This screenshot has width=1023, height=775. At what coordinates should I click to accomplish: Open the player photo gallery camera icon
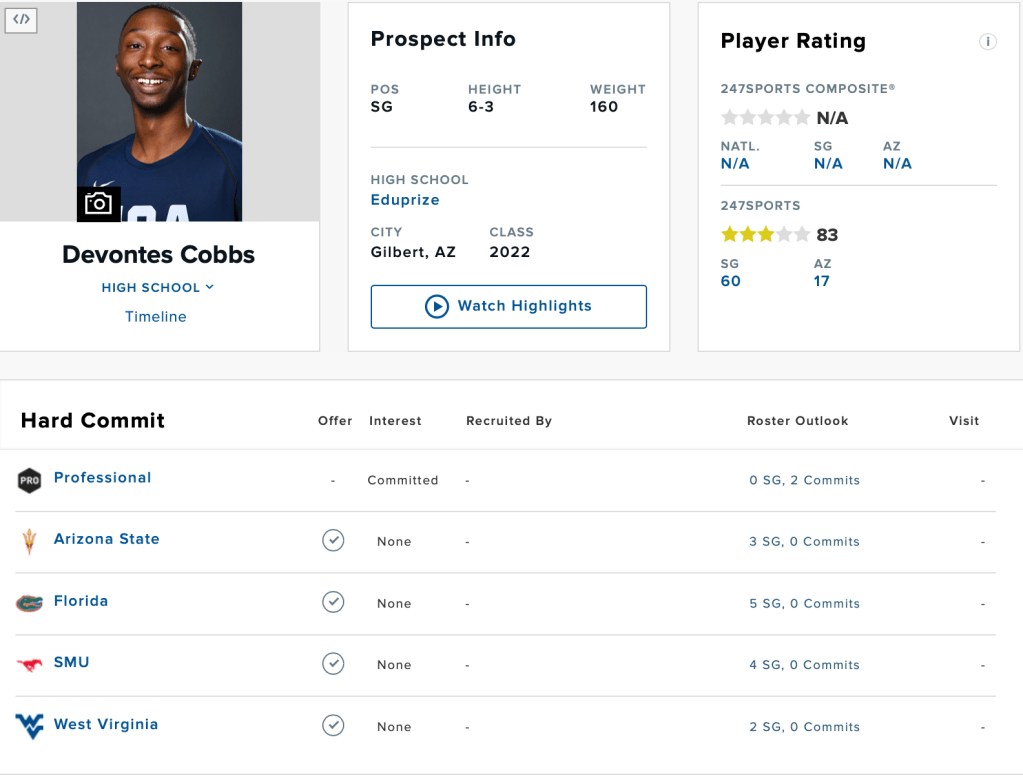point(98,204)
